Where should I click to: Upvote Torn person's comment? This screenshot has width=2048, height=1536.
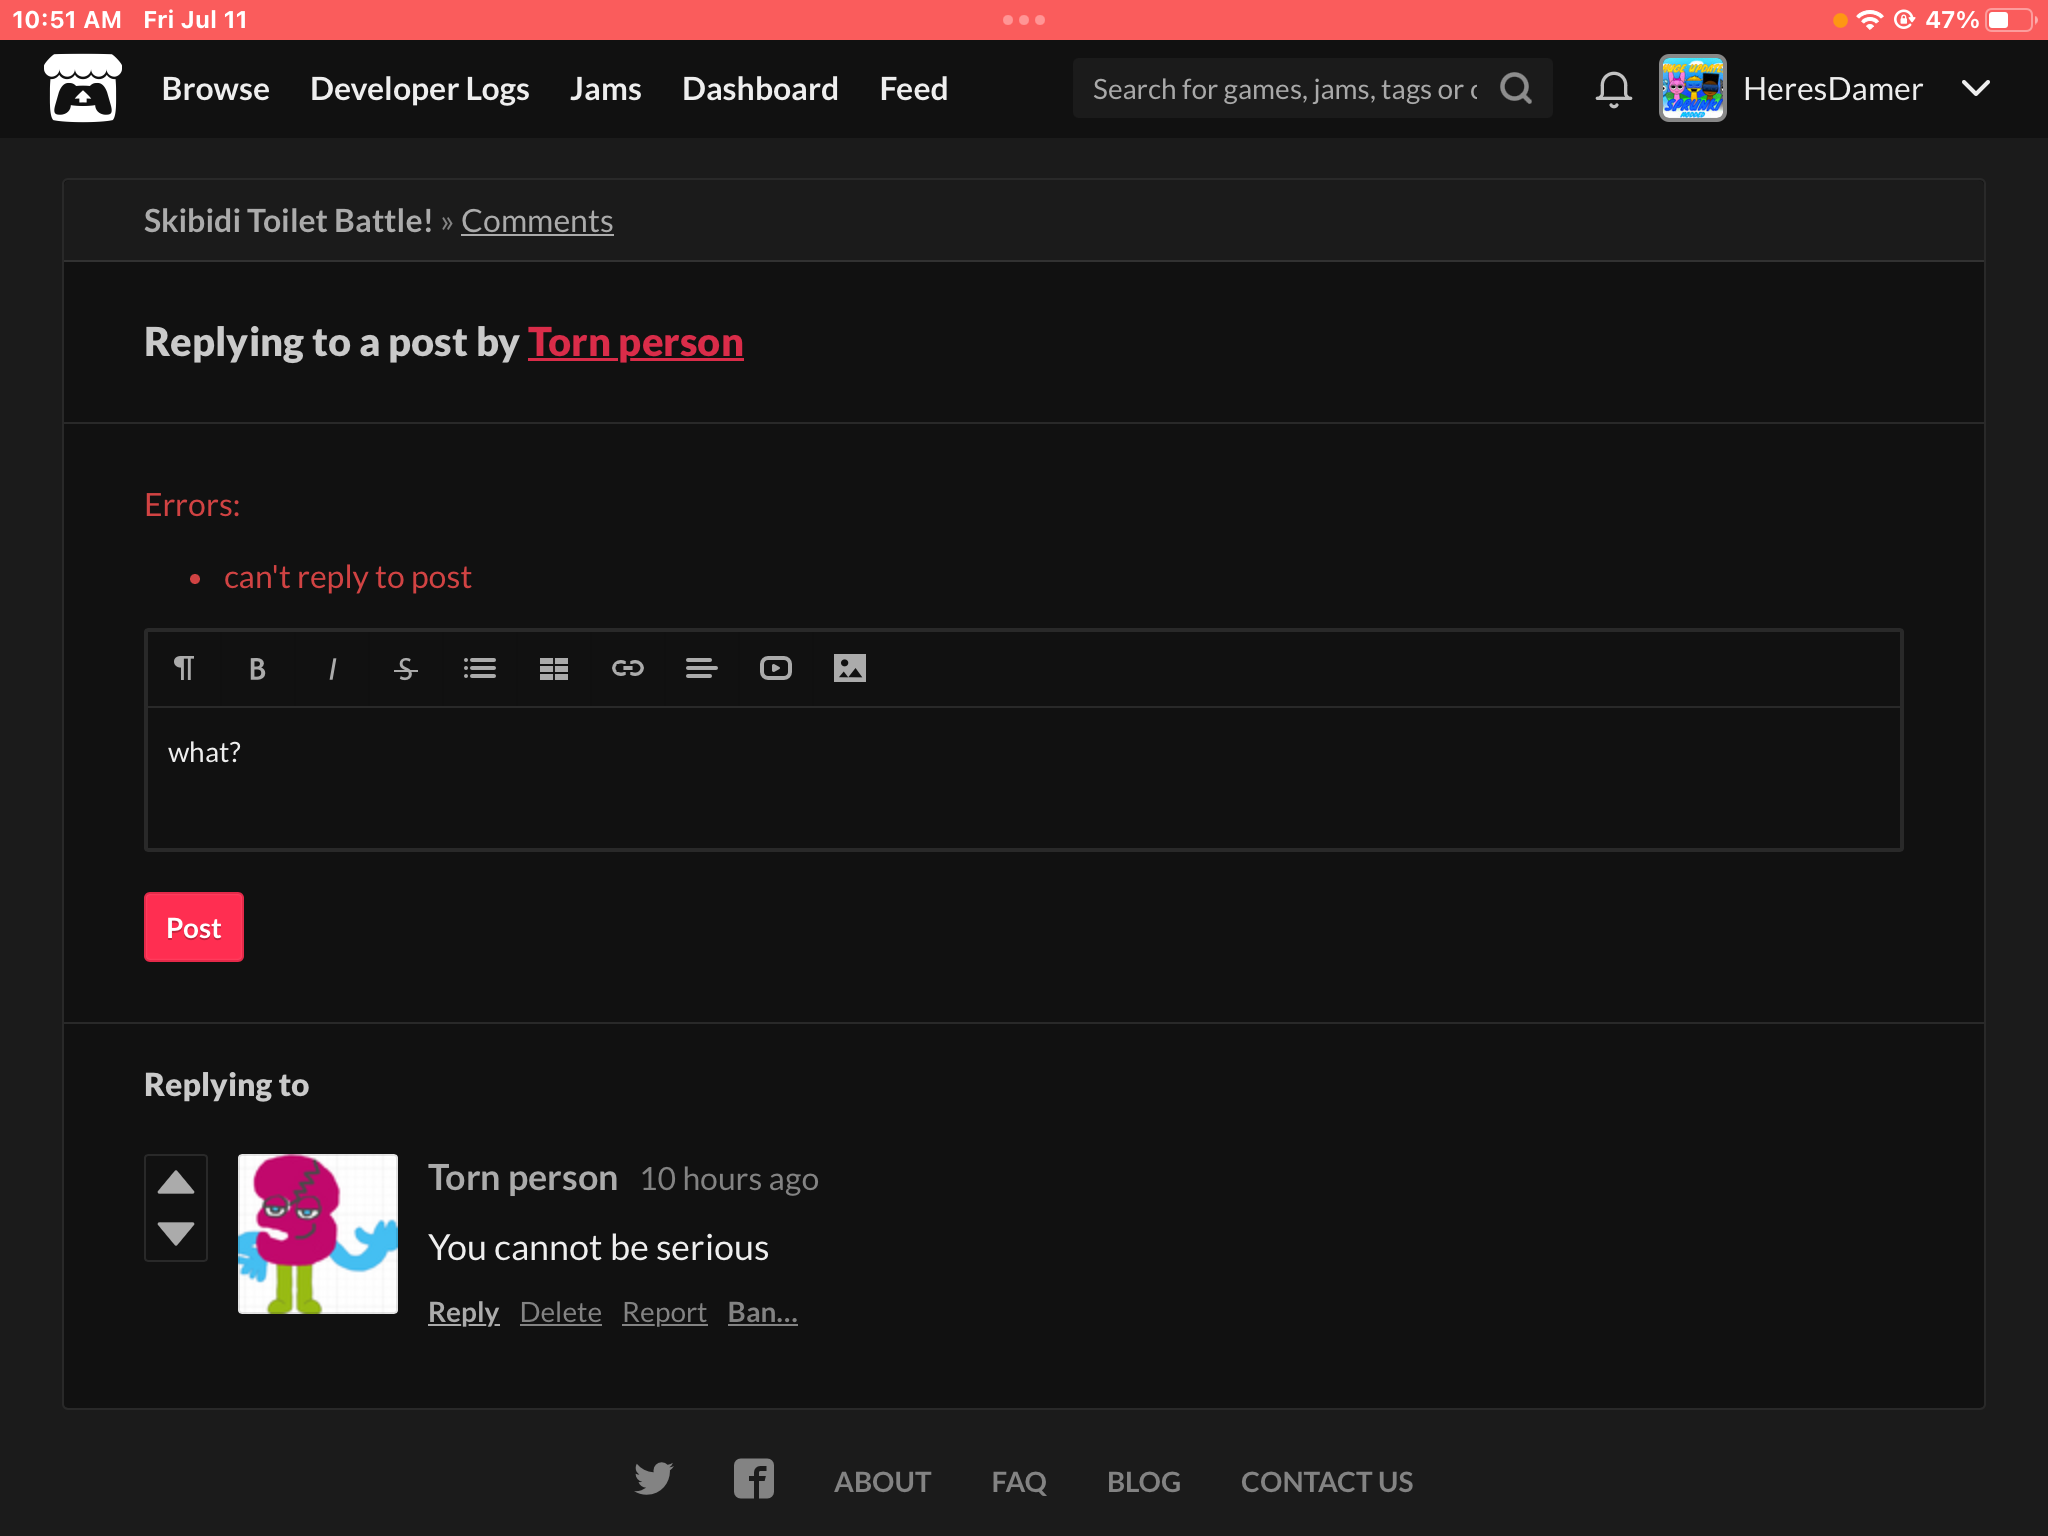pos(176,1182)
